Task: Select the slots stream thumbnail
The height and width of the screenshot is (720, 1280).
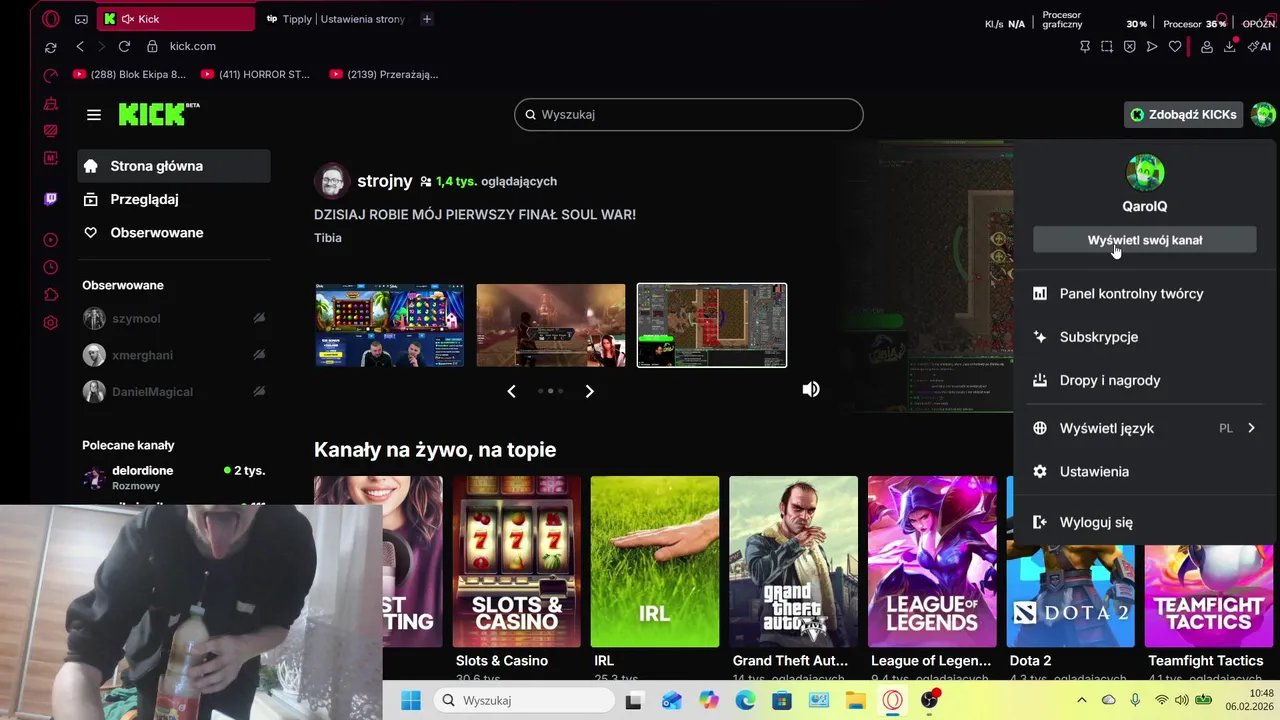Action: point(390,325)
